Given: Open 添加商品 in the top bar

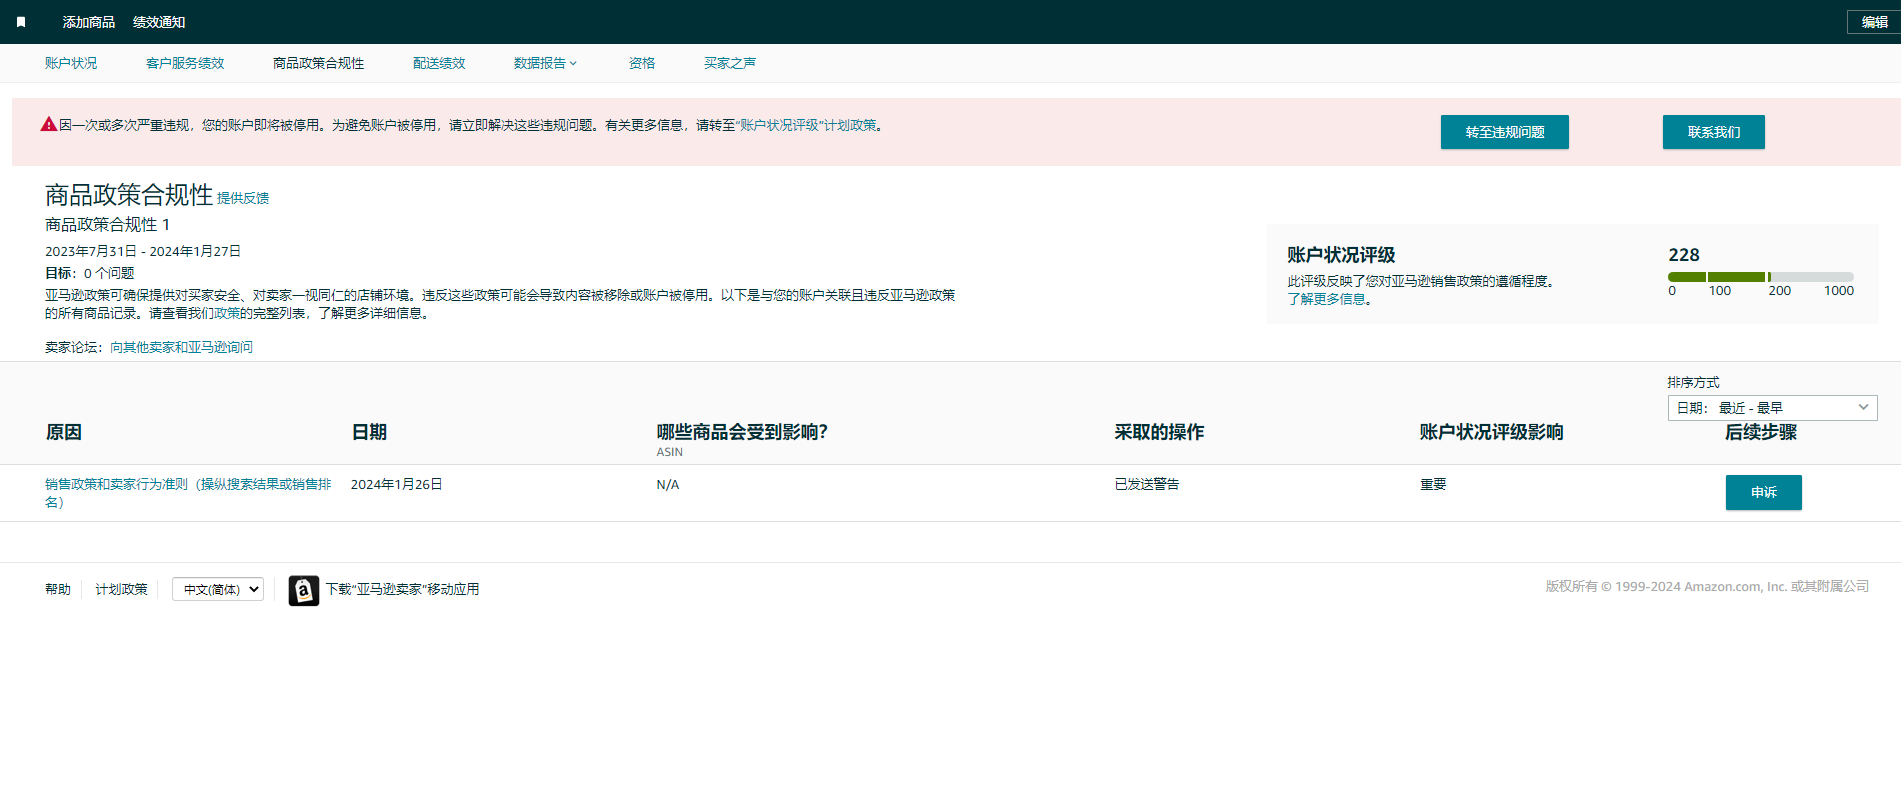Looking at the screenshot, I should tap(89, 22).
